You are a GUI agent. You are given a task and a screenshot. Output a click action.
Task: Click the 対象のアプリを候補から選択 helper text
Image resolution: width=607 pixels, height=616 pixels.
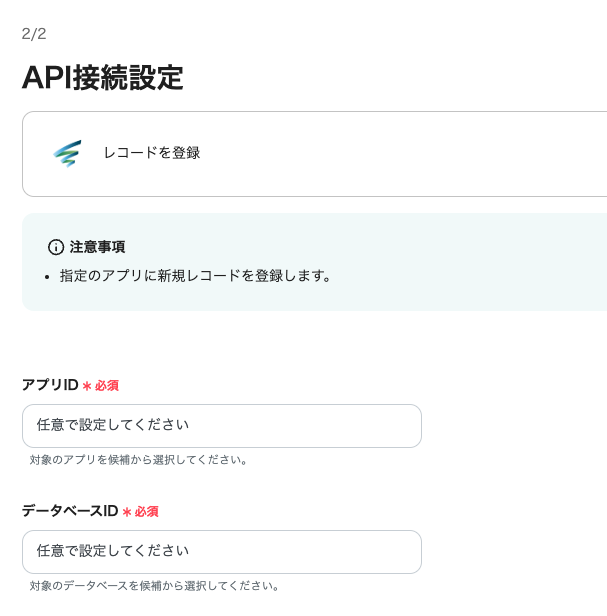(139, 460)
